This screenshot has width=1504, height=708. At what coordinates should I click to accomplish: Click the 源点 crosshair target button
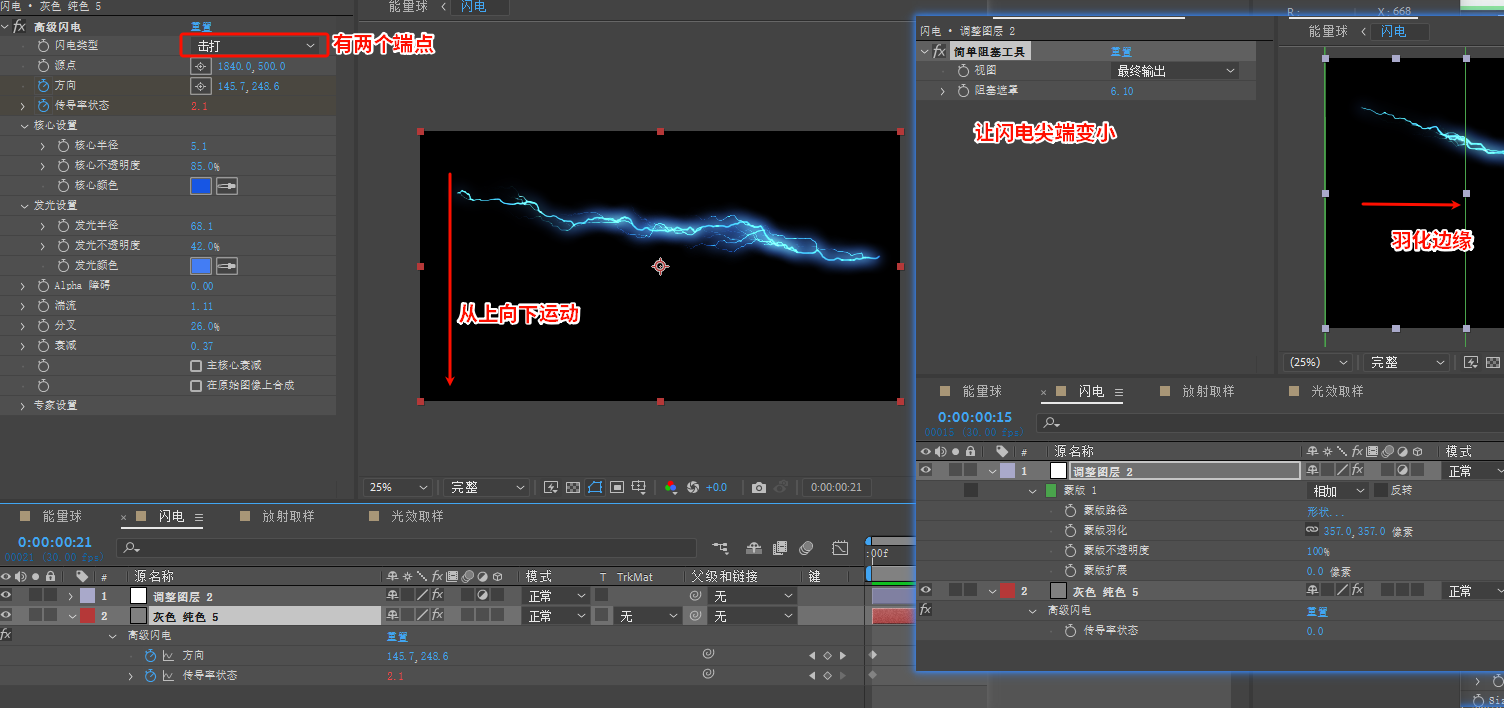click(199, 66)
